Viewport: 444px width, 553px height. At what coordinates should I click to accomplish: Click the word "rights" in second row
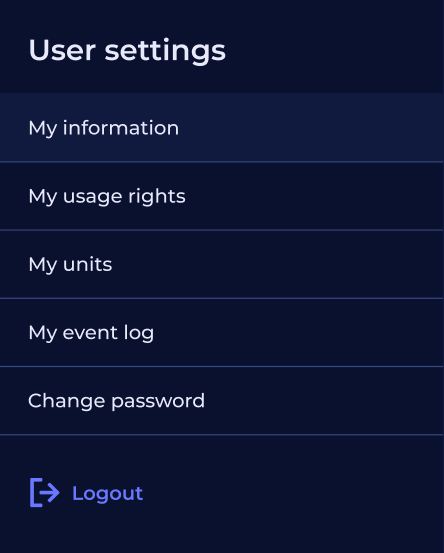point(157,196)
